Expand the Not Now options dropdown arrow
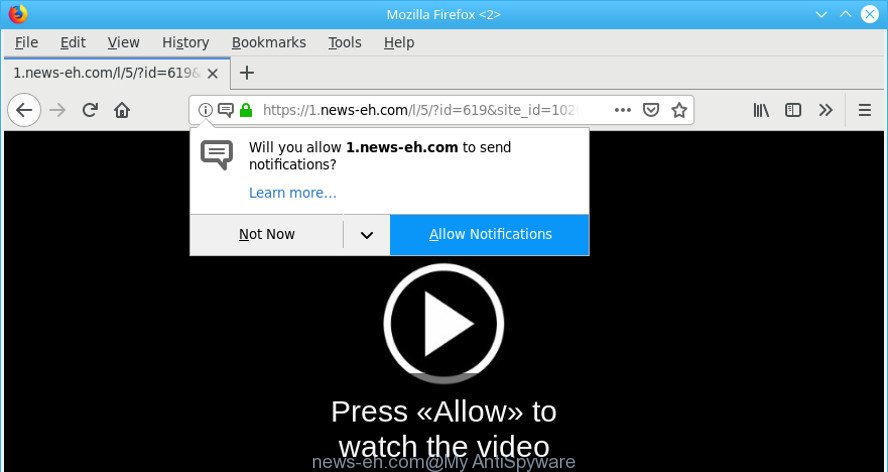The width and height of the screenshot is (888, 472). (367, 235)
